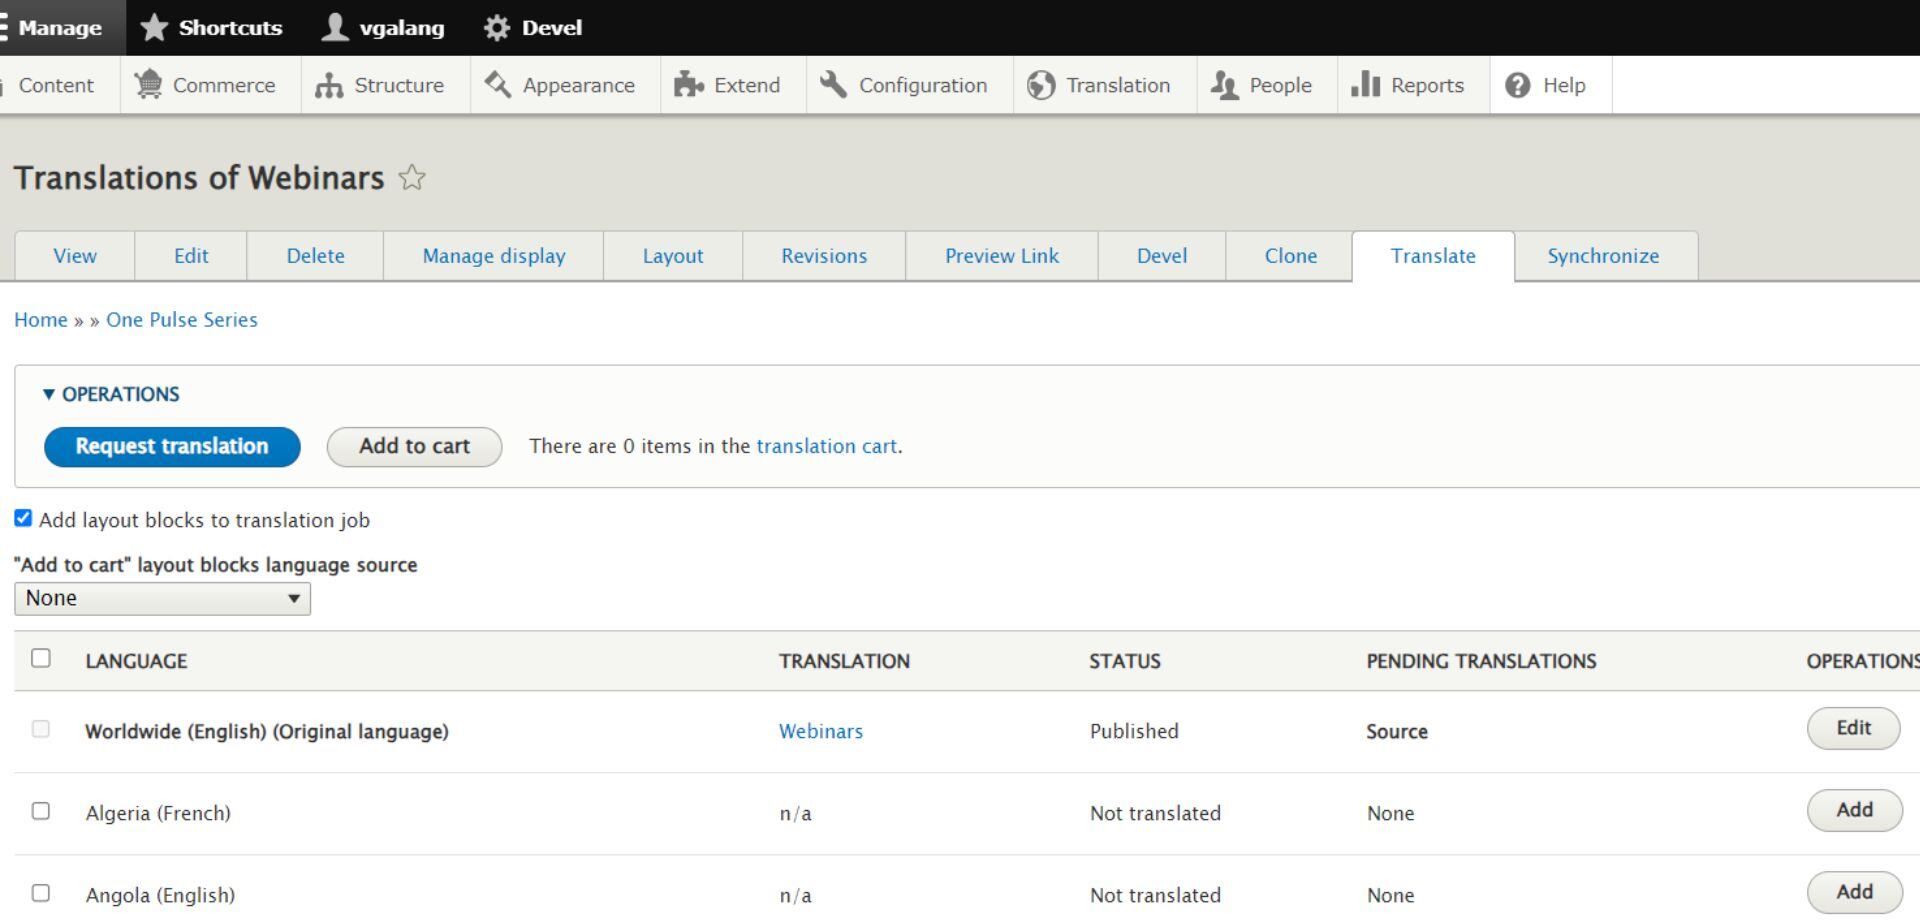
Task: Click 'Not translated' status in the Algeria row
Action: click(x=1155, y=813)
